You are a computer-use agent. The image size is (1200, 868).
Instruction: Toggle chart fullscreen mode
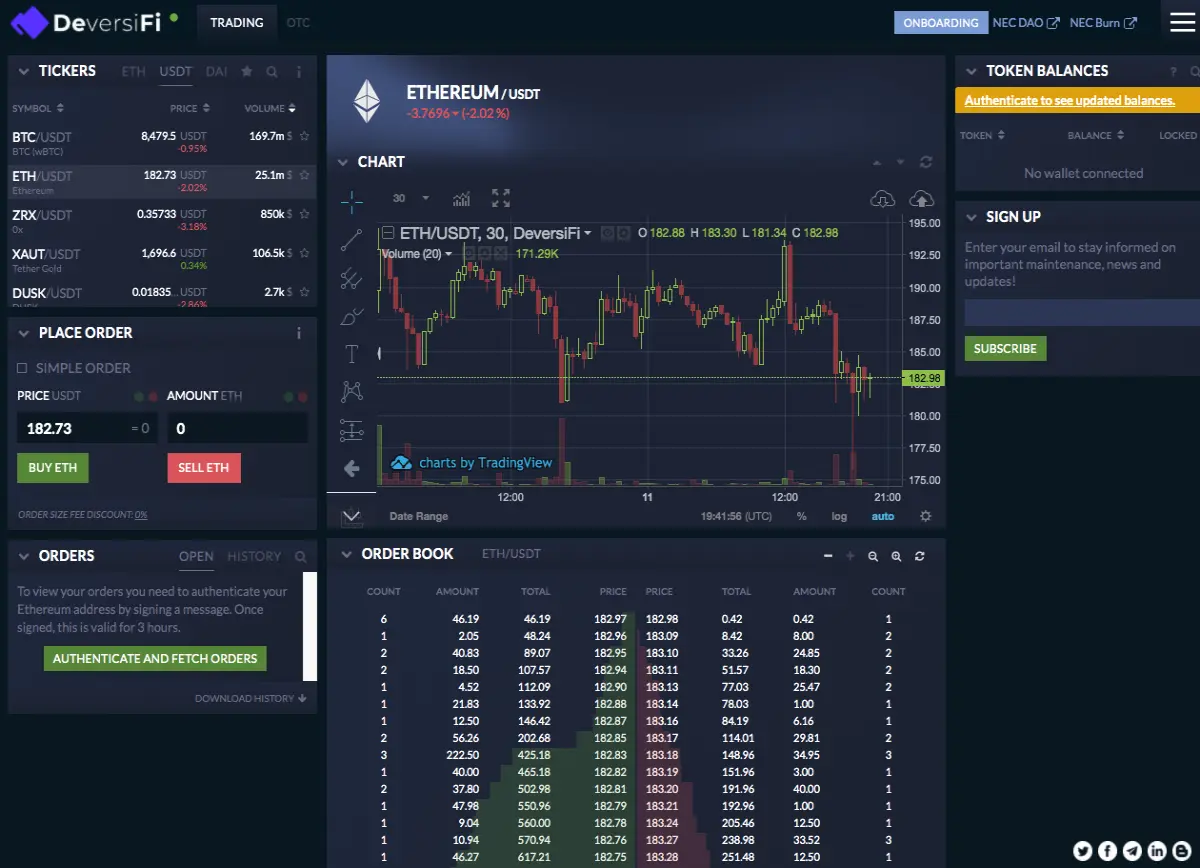501,198
